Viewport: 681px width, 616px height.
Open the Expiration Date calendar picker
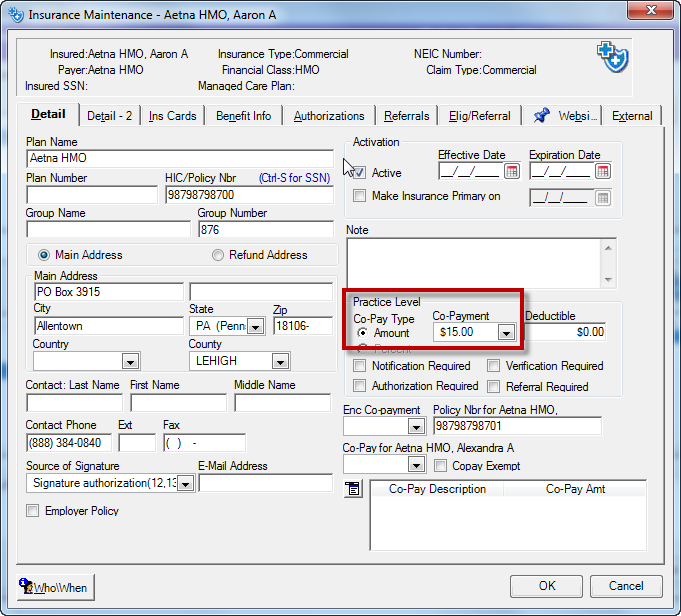(603, 171)
